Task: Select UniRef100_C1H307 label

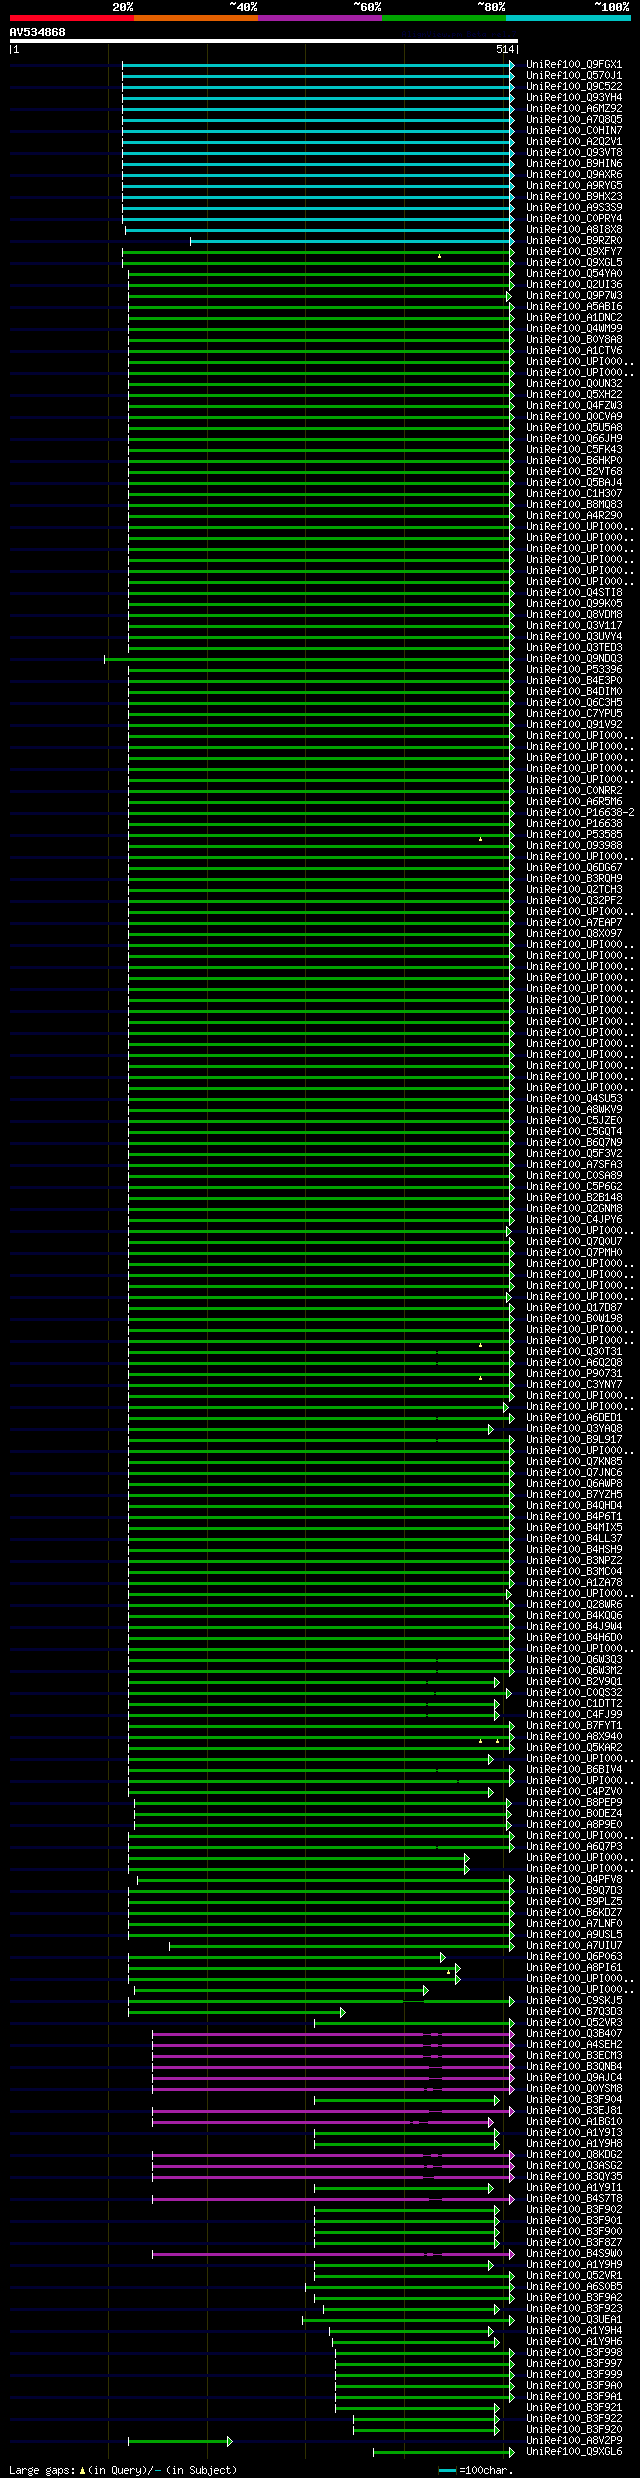Action: pyautogui.click(x=574, y=494)
